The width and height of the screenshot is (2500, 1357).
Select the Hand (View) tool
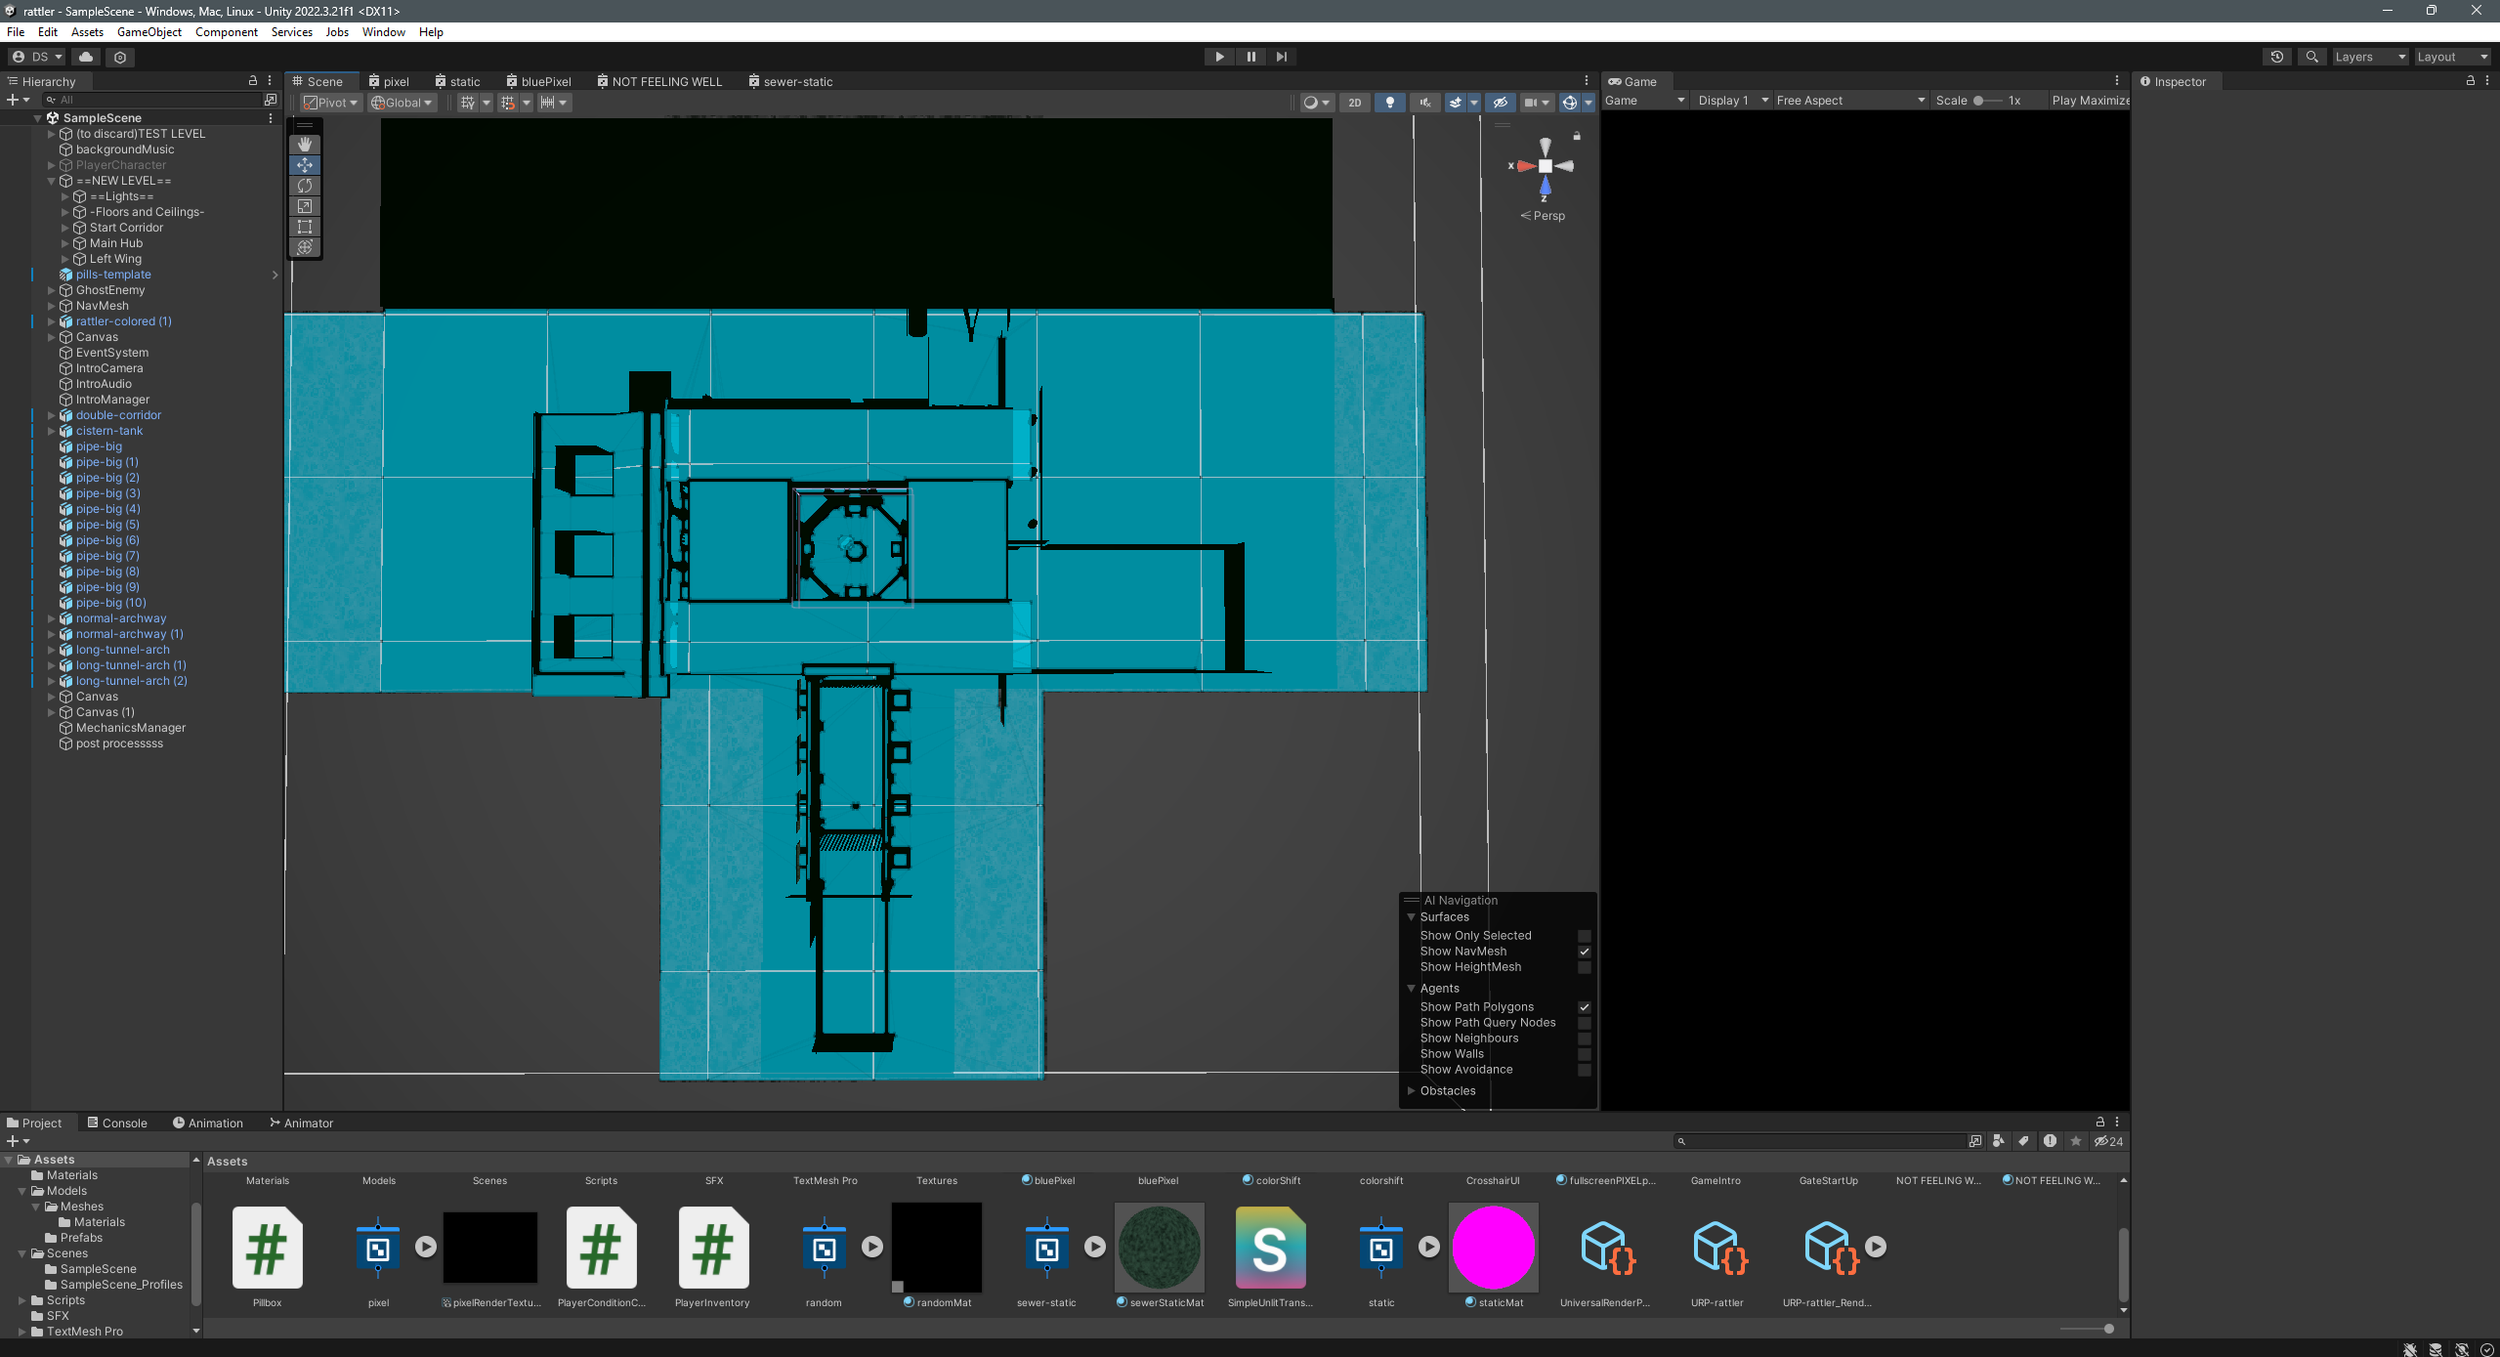(x=305, y=144)
